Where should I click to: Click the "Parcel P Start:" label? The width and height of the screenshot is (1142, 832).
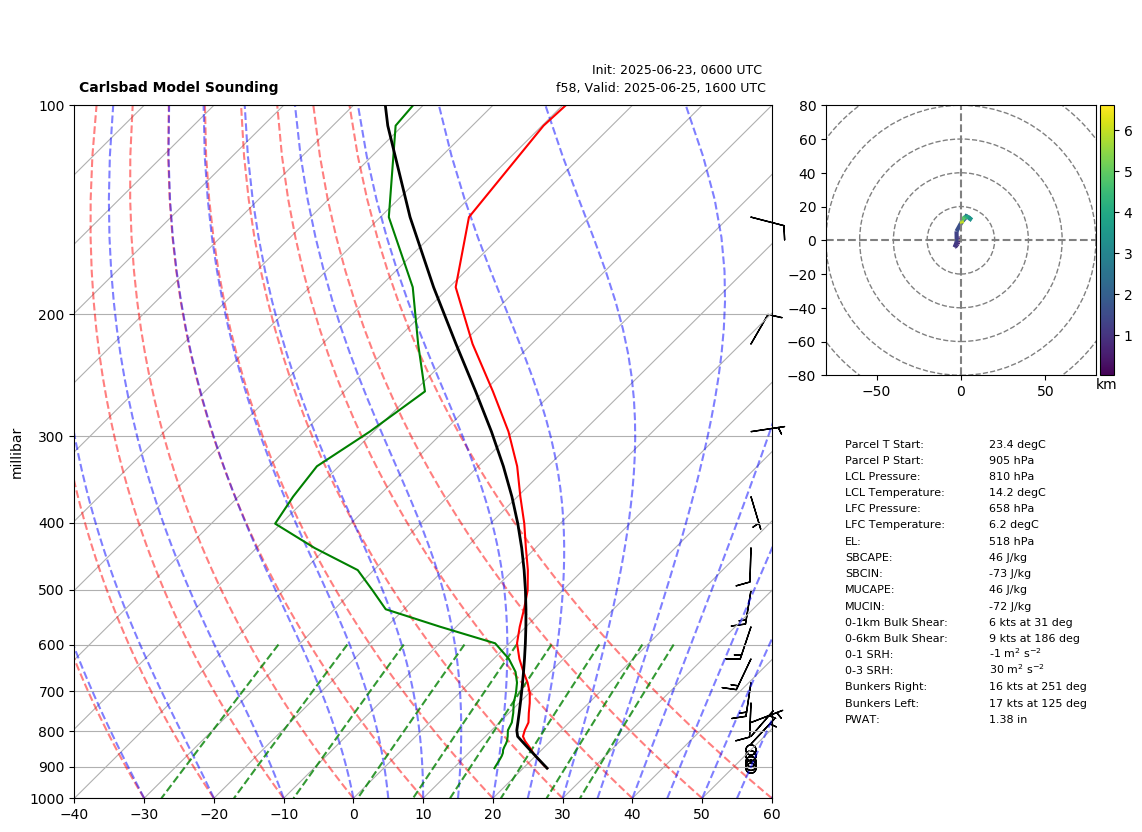884,460
